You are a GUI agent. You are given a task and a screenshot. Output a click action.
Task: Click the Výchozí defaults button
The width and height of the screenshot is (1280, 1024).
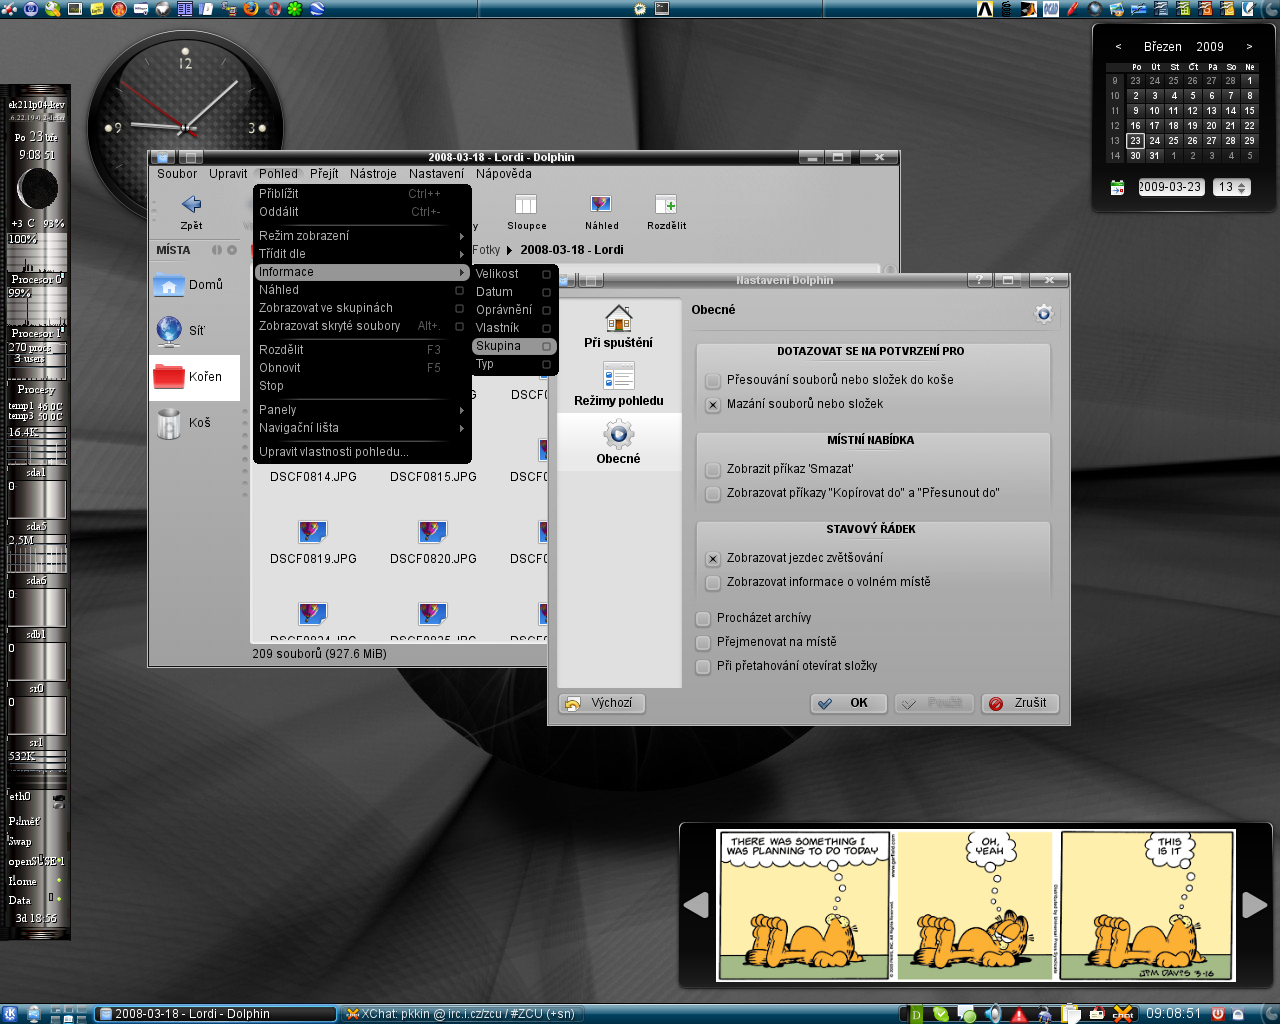pyautogui.click(x=601, y=703)
